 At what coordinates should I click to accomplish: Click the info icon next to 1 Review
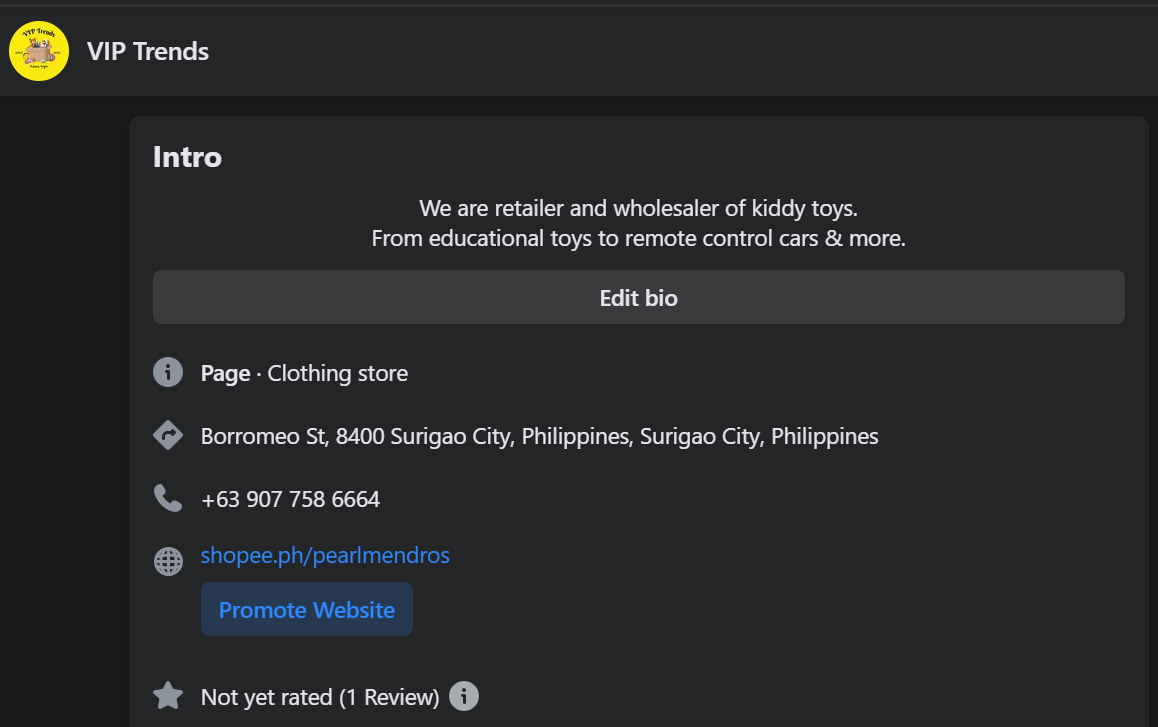click(464, 696)
